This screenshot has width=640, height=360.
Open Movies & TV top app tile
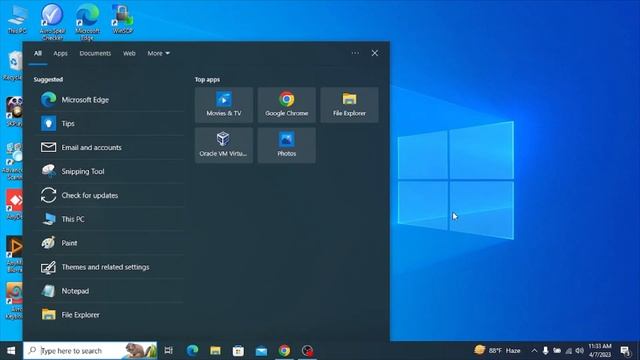[224, 105]
